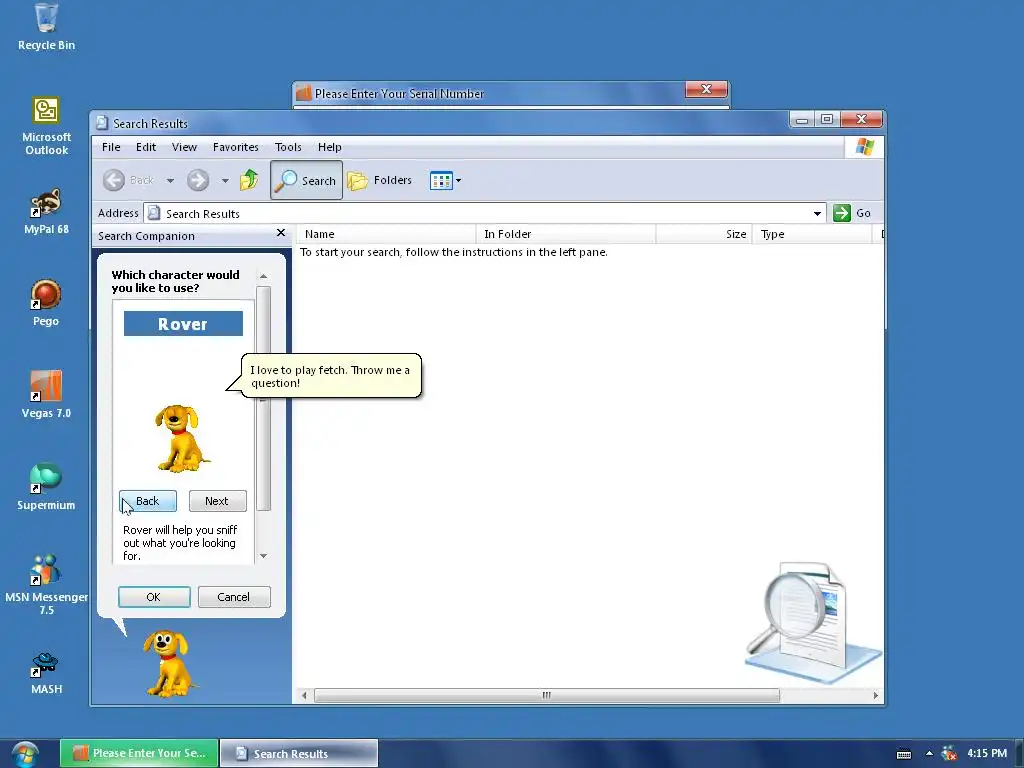Screen dimensions: 1024x768
Task: Click the Go label in address bar
Action: [x=863, y=213]
